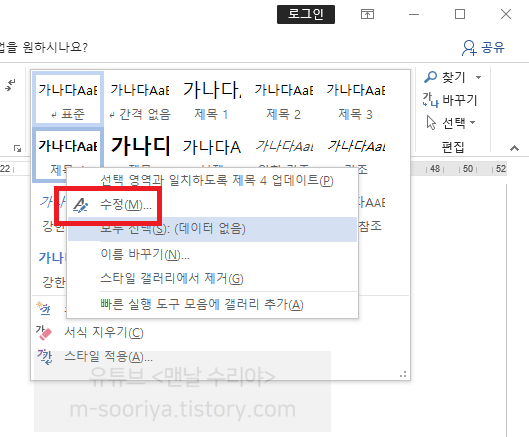Click the modify style pen icon

pos(81,205)
